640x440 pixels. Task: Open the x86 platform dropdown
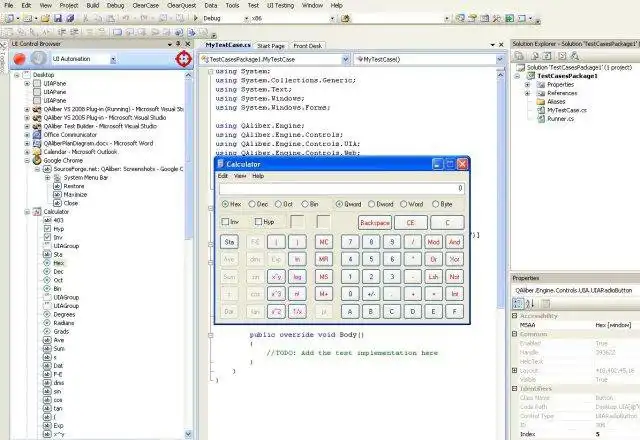332,18
